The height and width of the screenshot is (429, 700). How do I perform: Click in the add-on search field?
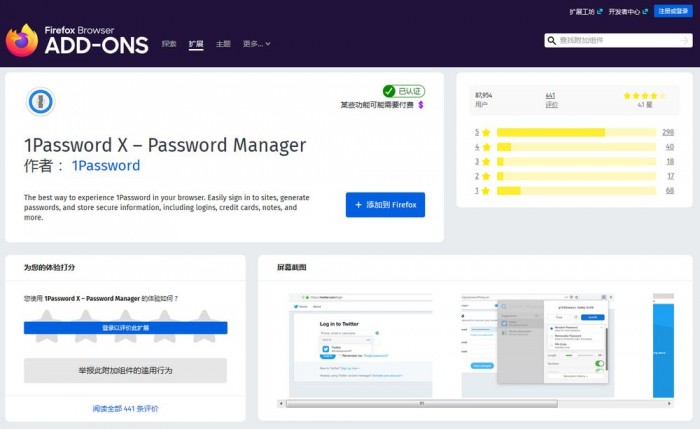coord(619,41)
